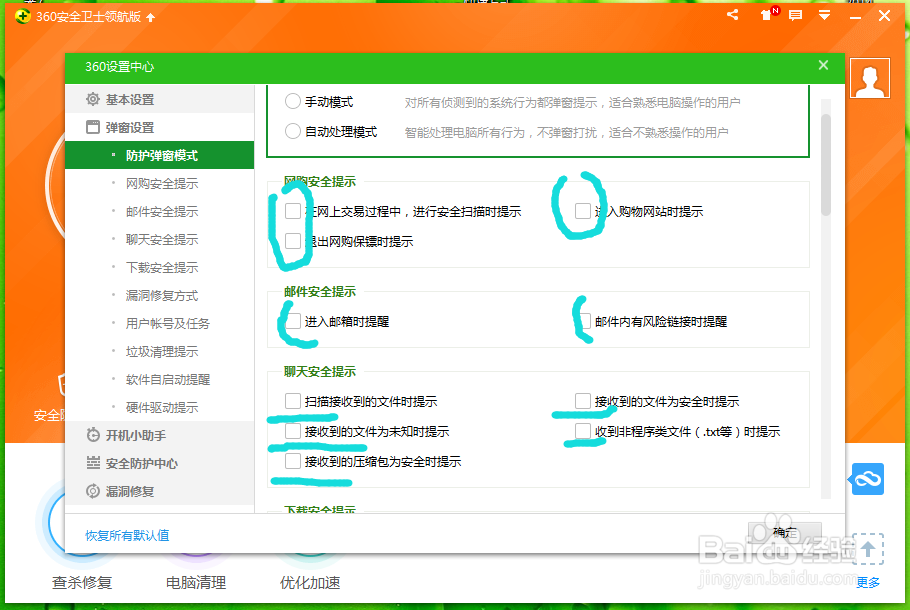Screen dimensions: 910x610
Task: Check 进入邮箱时提醒 box
Action: tap(293, 321)
